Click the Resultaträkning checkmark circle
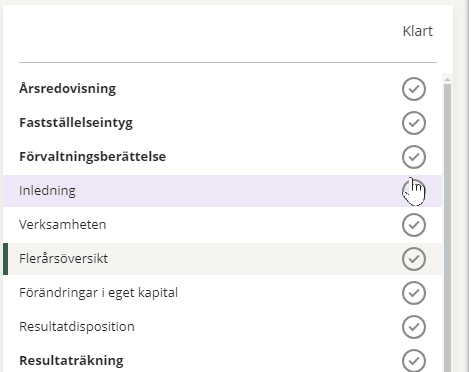This screenshot has height=372, width=475. [x=414, y=361]
